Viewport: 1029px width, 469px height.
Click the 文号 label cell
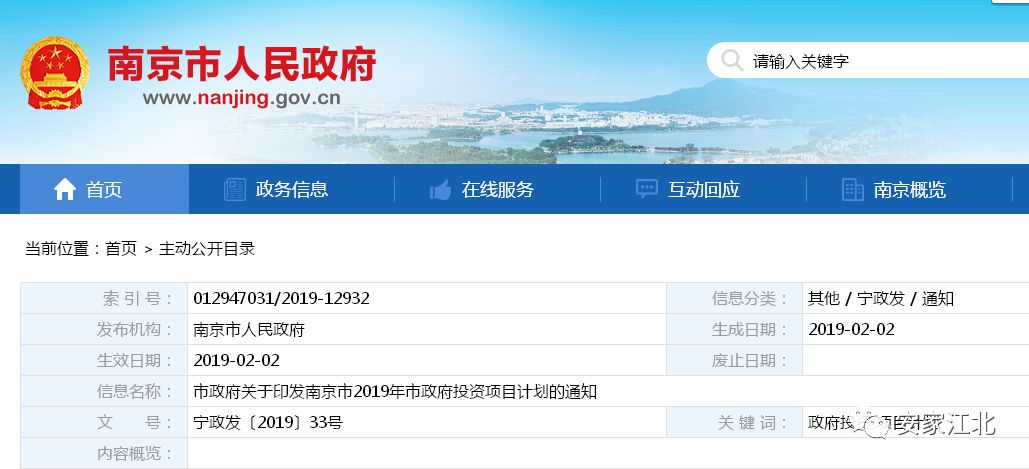(104, 422)
